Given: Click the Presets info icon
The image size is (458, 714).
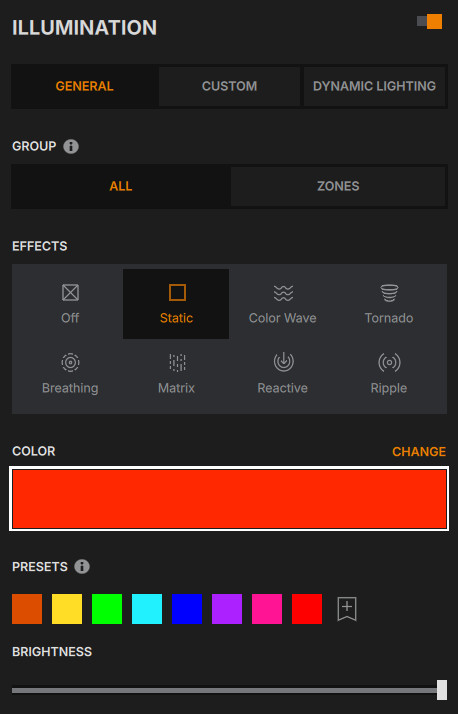Looking at the screenshot, I should (x=82, y=567).
